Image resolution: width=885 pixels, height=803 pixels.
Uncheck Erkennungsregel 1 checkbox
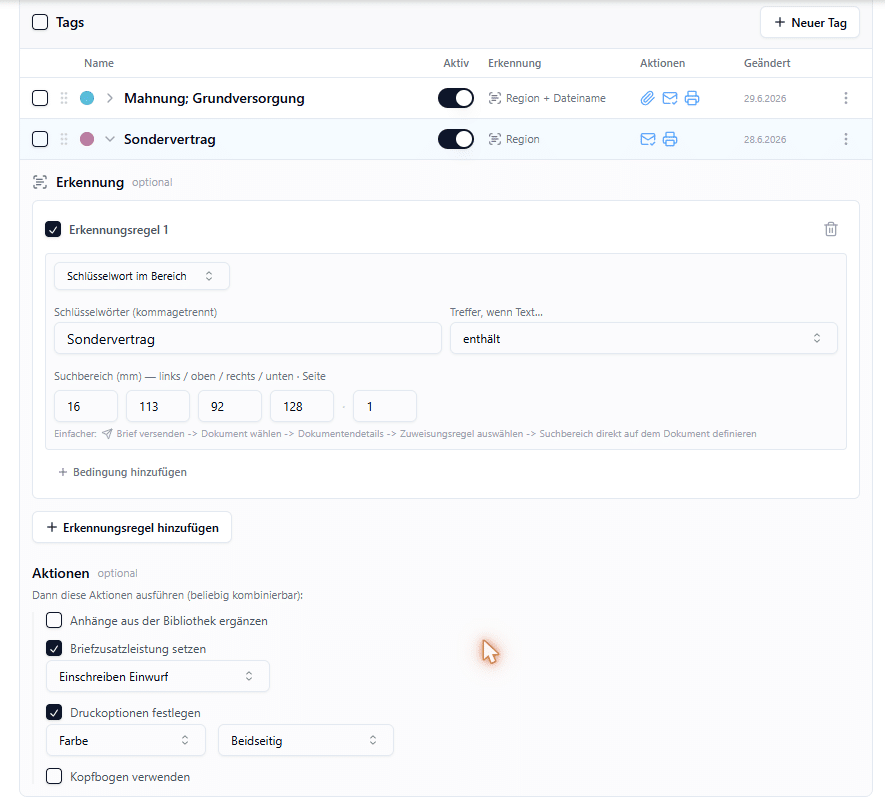[x=53, y=230]
